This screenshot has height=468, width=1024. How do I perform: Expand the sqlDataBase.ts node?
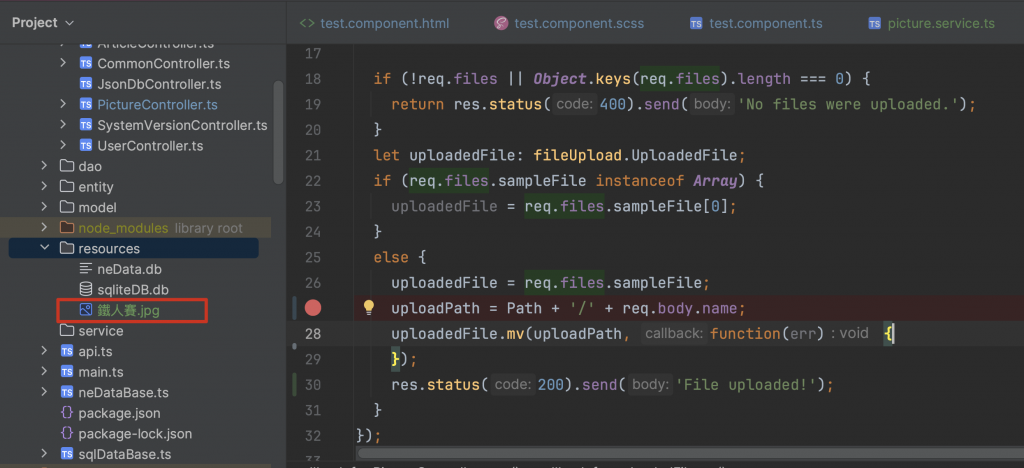pos(44,454)
